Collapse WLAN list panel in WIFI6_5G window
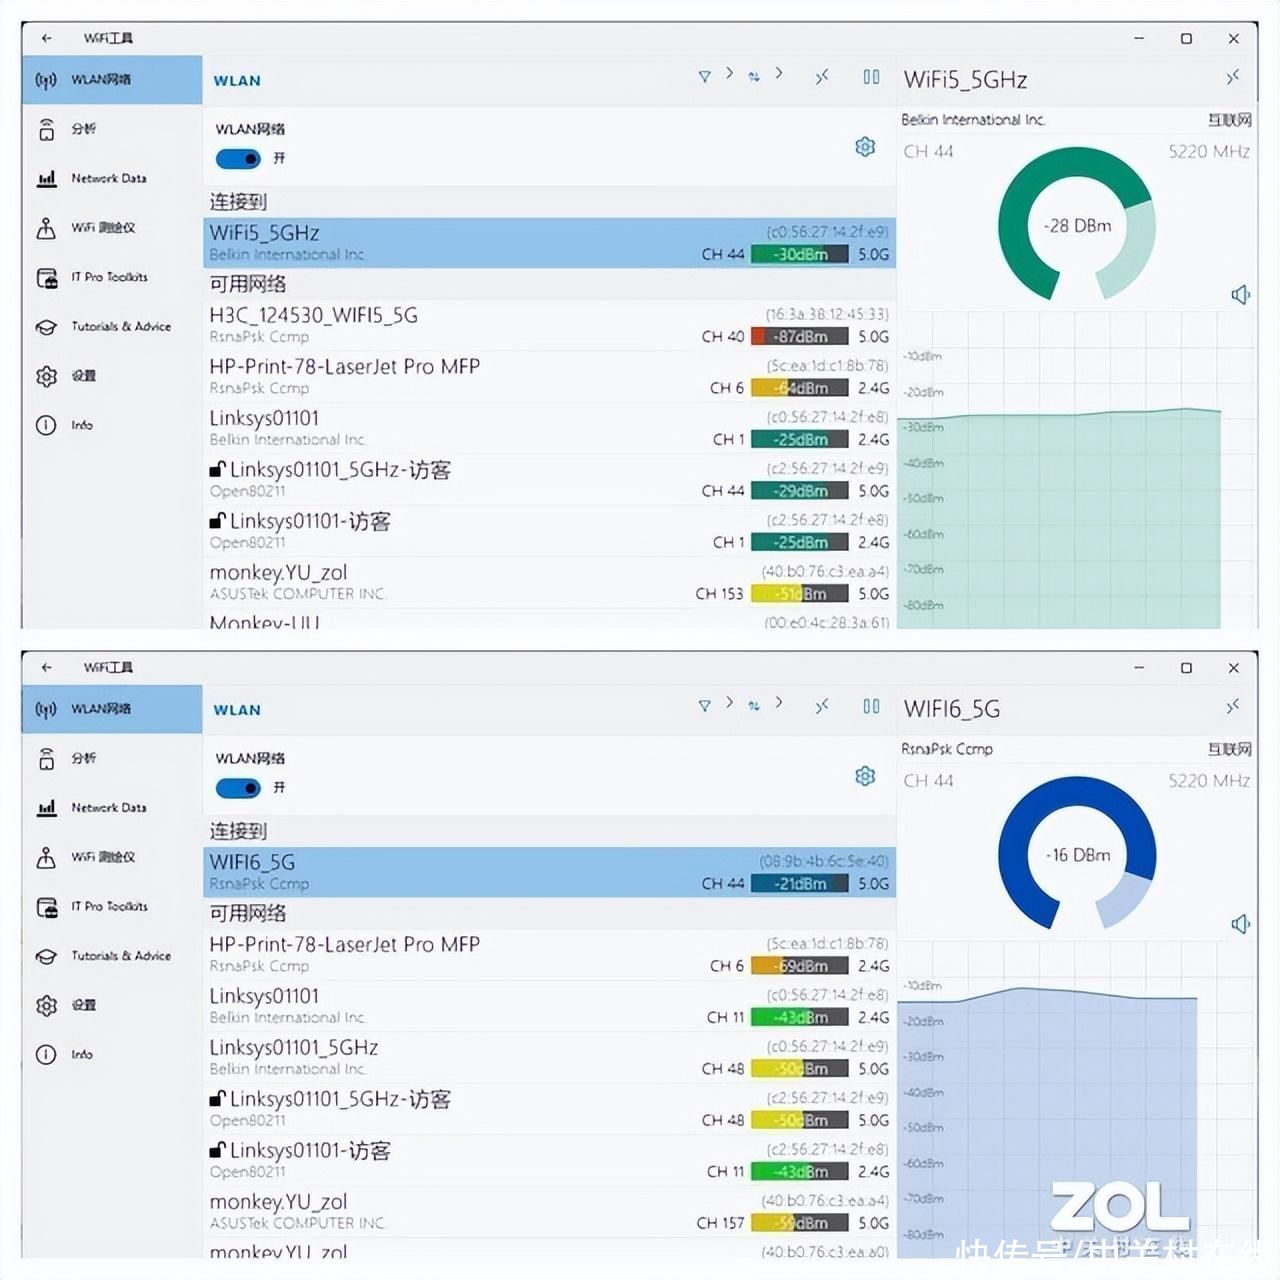Image resolution: width=1280 pixels, height=1280 pixels. pyautogui.click(x=822, y=705)
